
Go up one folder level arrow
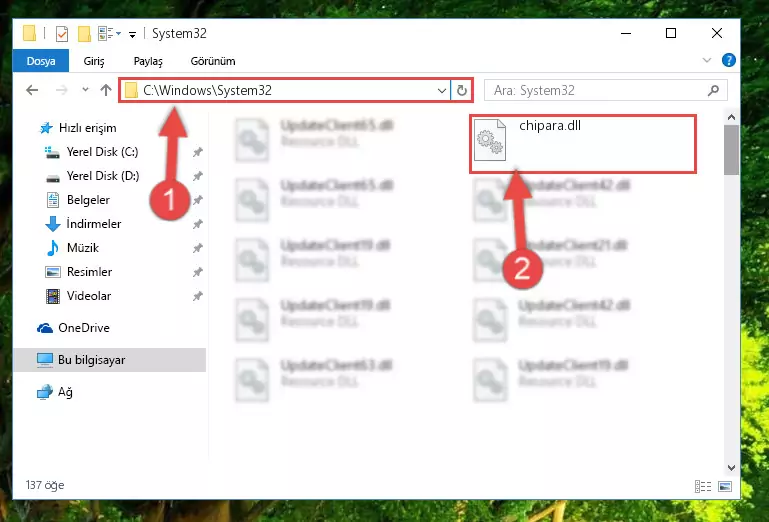(x=105, y=90)
